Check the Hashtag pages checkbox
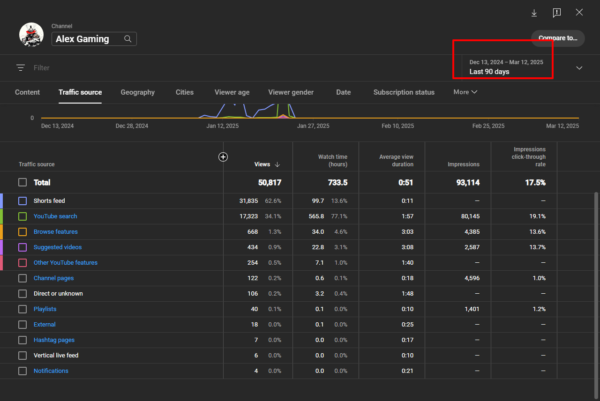Viewport: 600px width, 401px height. [23, 340]
